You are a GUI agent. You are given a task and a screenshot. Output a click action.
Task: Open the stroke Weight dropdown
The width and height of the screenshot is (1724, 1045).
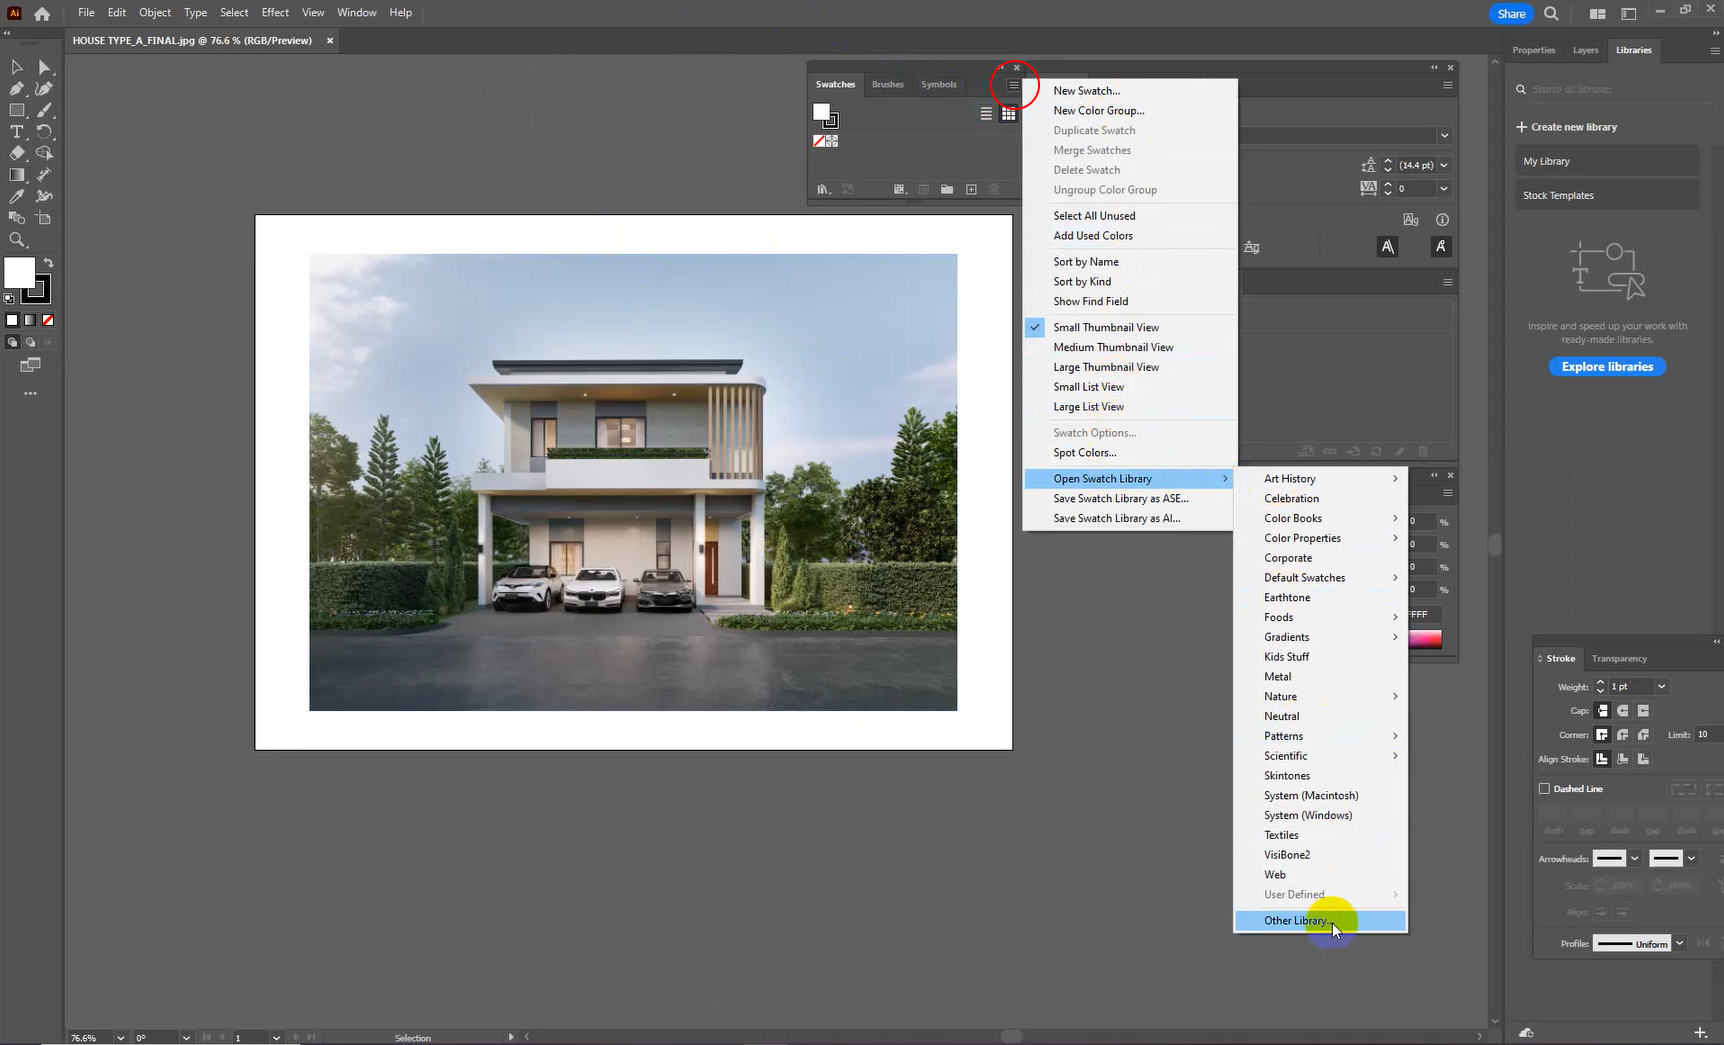(1661, 687)
